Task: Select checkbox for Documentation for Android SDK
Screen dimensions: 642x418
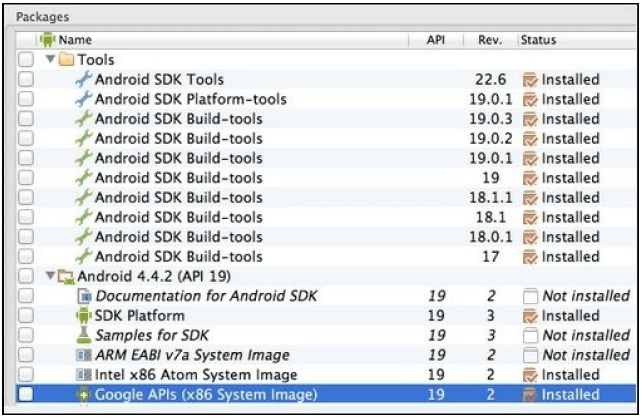Action: pyautogui.click(x=26, y=296)
